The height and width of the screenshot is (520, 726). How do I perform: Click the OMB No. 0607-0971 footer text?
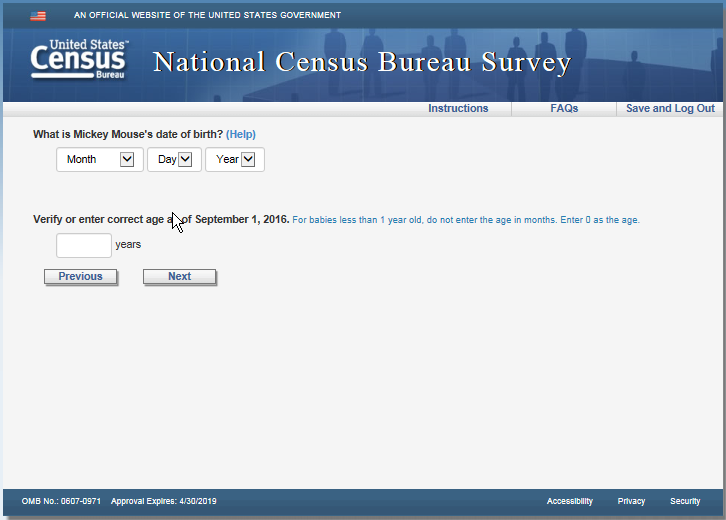[x=61, y=501]
